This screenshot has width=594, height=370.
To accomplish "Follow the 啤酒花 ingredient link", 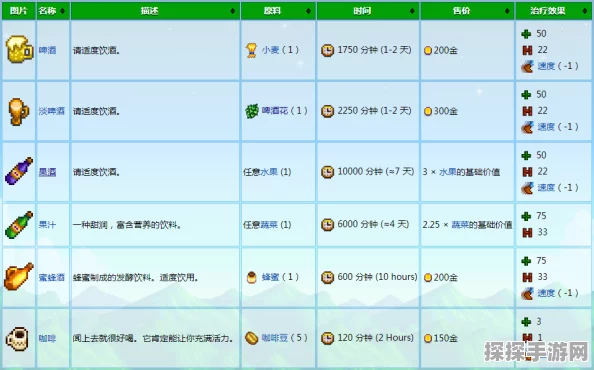I will click(x=275, y=111).
